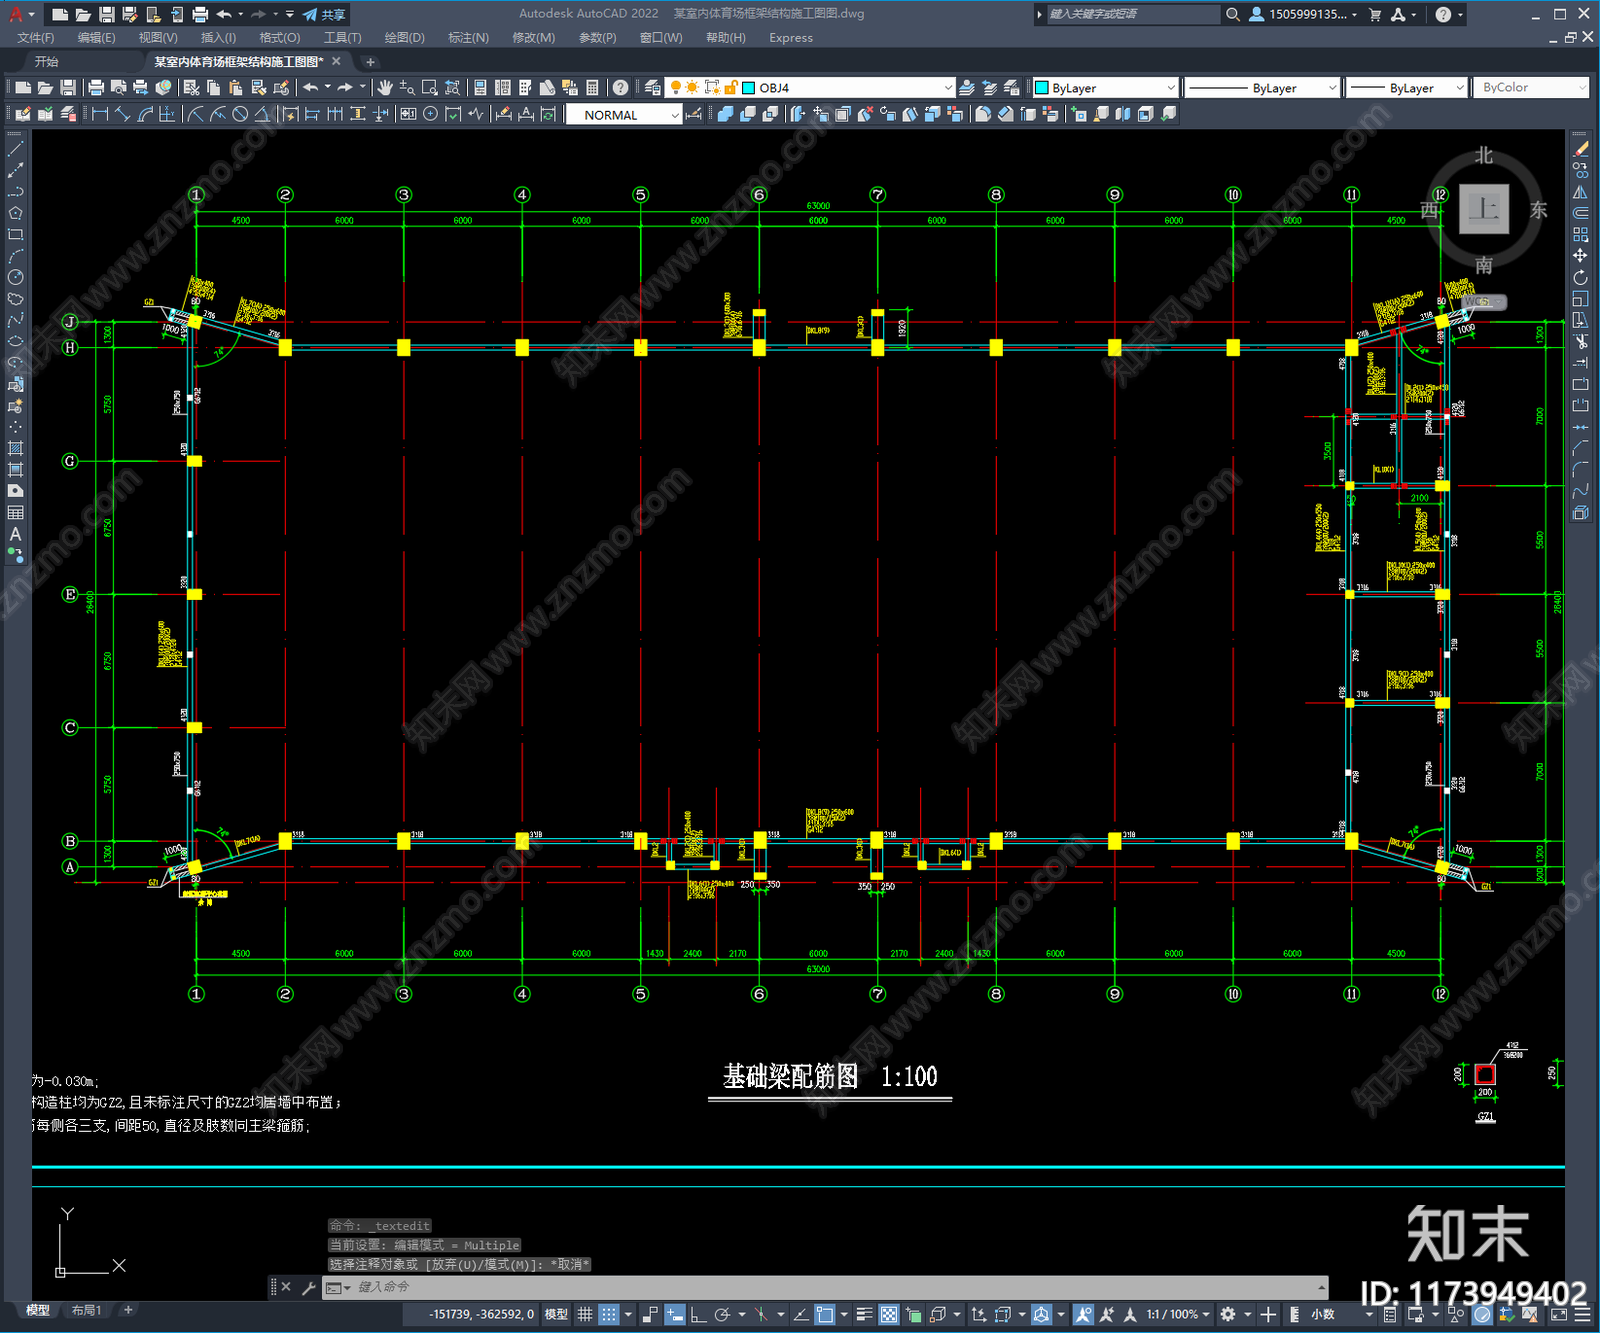This screenshot has width=1600, height=1333.
Task: Switch to the 开始 tab
Action: pyautogui.click(x=46, y=62)
